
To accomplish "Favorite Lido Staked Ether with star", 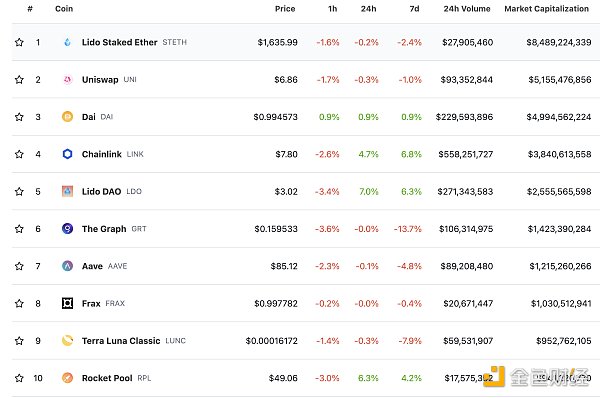I will tap(19, 42).
